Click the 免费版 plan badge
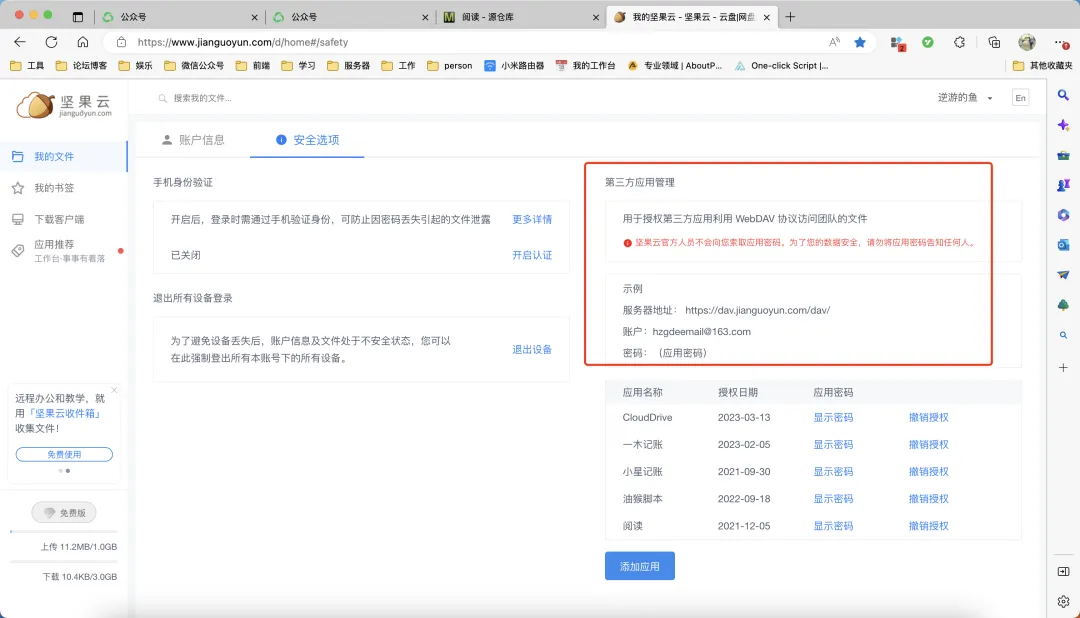 (64, 513)
